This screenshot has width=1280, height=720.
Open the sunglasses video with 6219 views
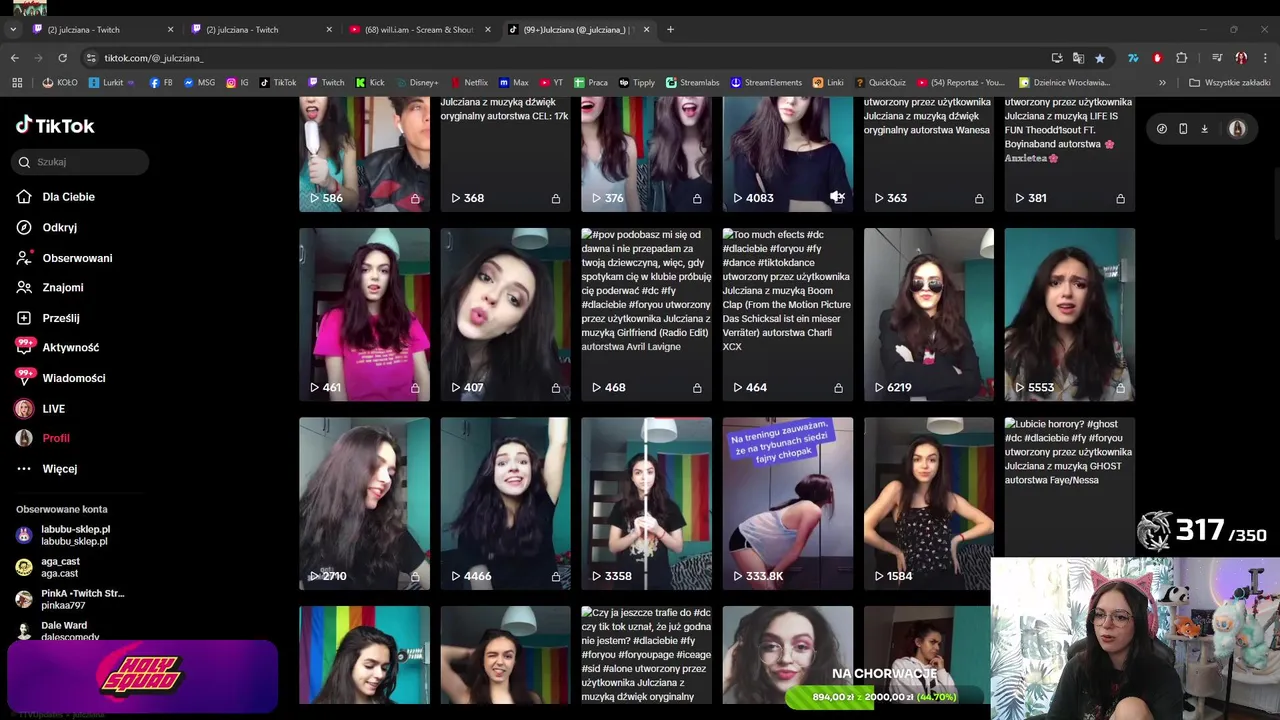coord(929,314)
